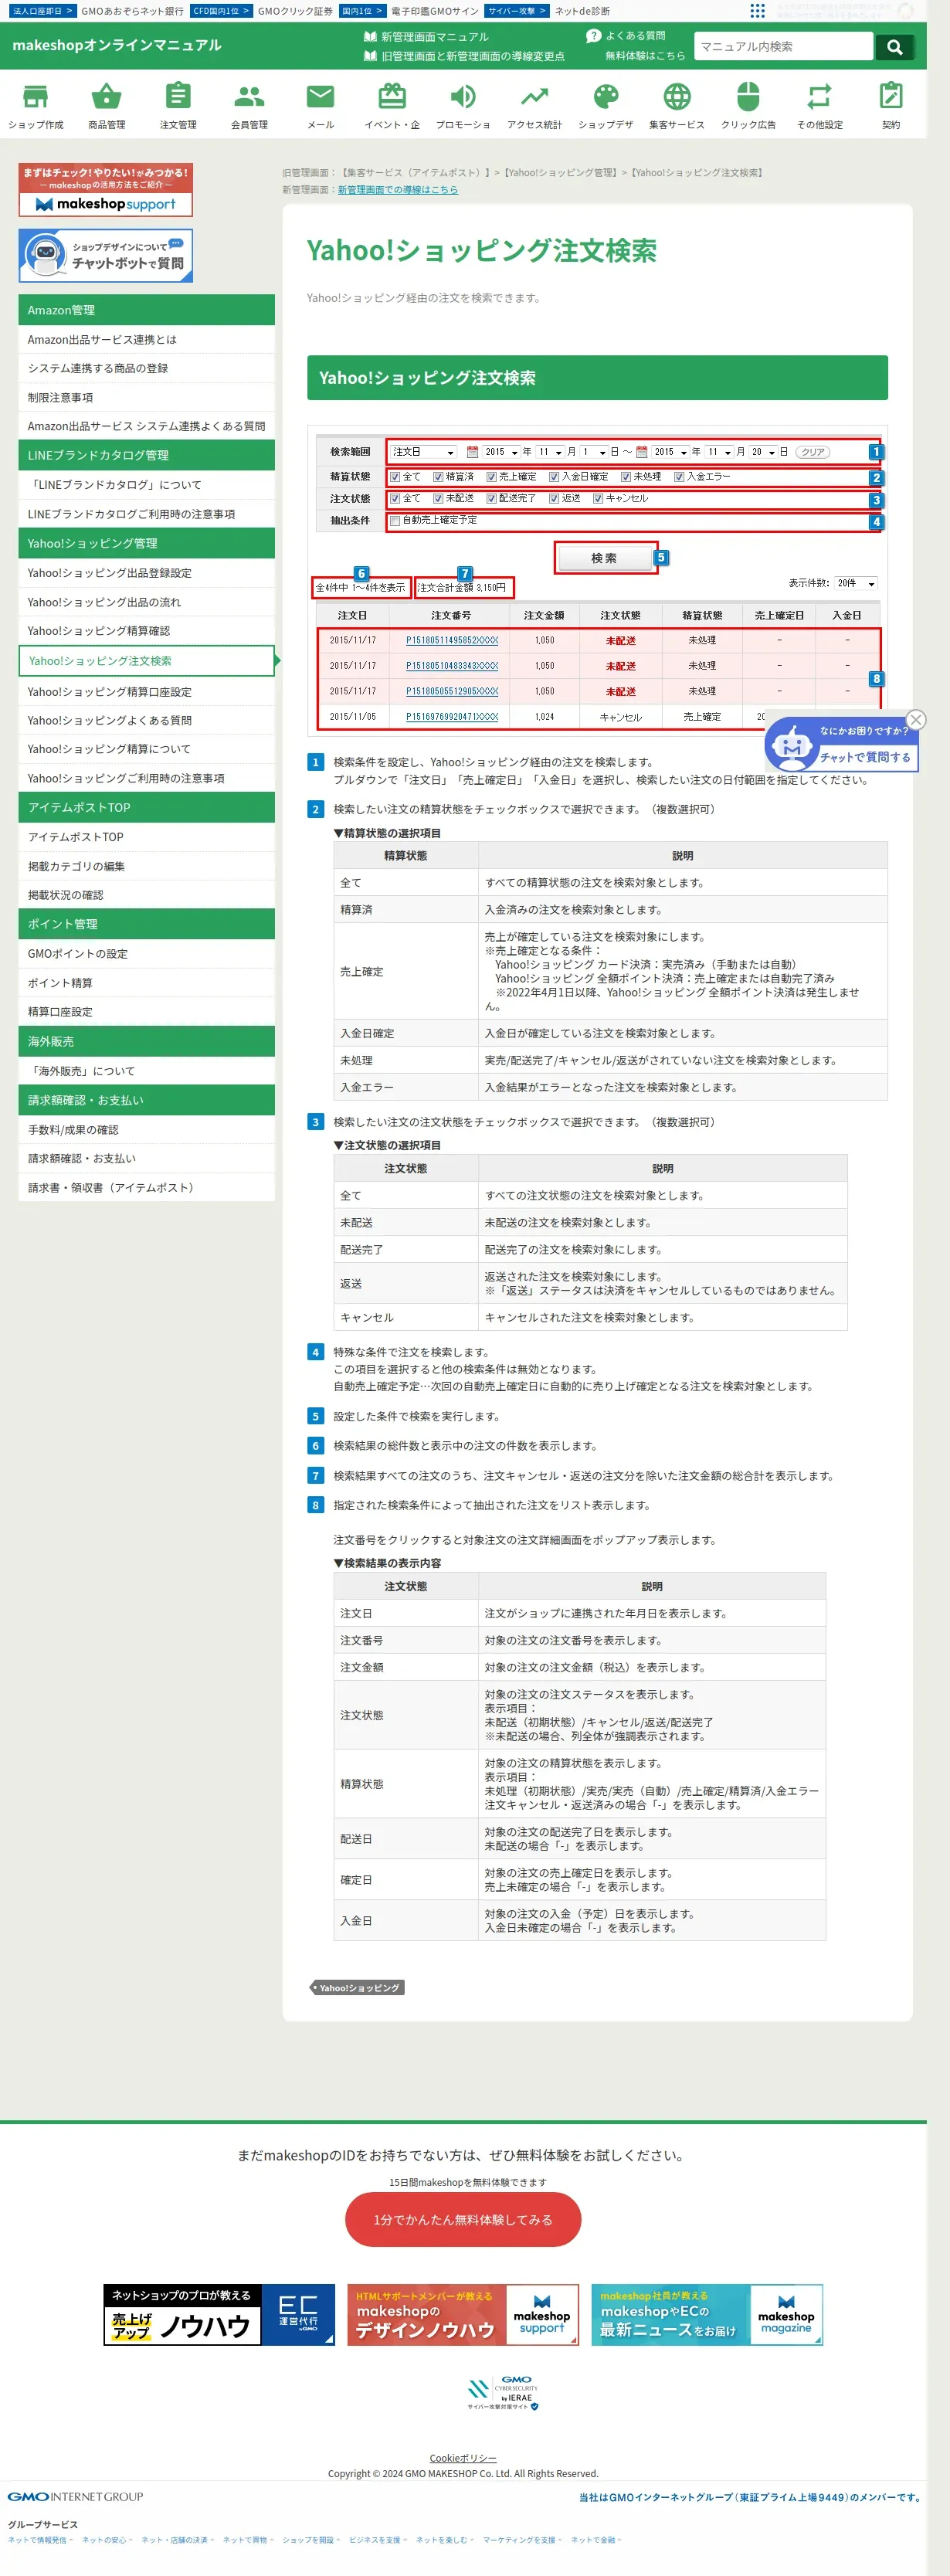The width and height of the screenshot is (950, 2576).
Task: Open 旧管理画面と新管理画面の導線変更点 link
Action: pyautogui.click(x=472, y=56)
